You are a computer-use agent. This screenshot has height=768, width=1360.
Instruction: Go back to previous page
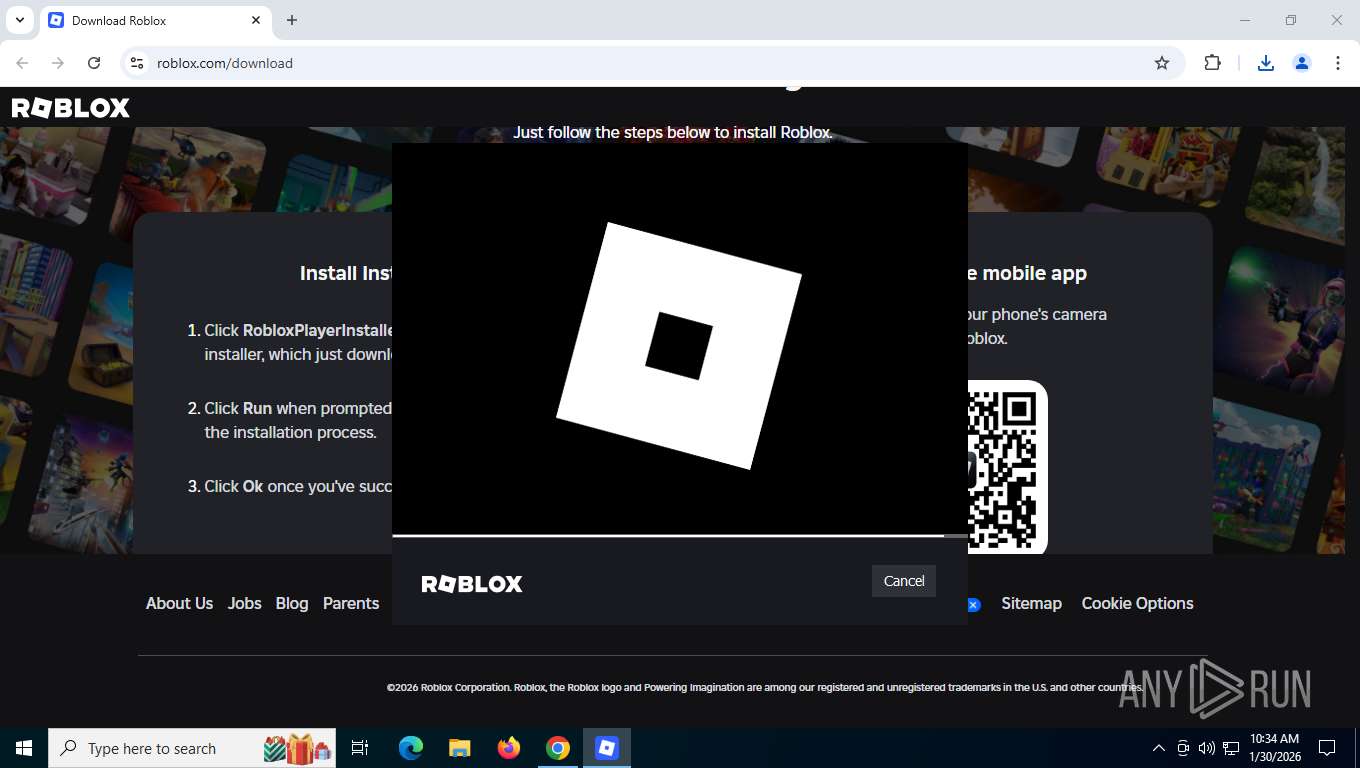[x=22, y=63]
